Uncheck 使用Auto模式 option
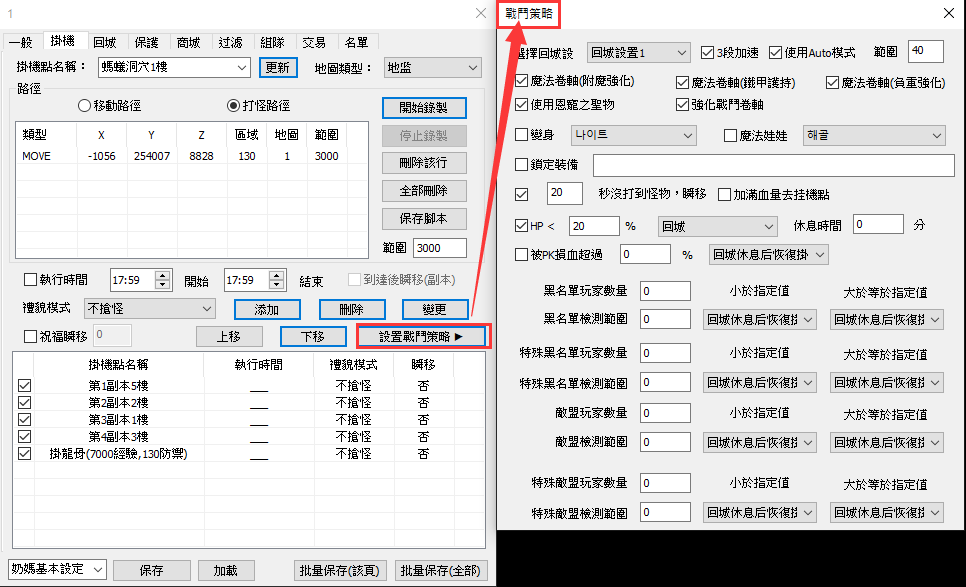Screen dimensions: 966x587 (776, 52)
